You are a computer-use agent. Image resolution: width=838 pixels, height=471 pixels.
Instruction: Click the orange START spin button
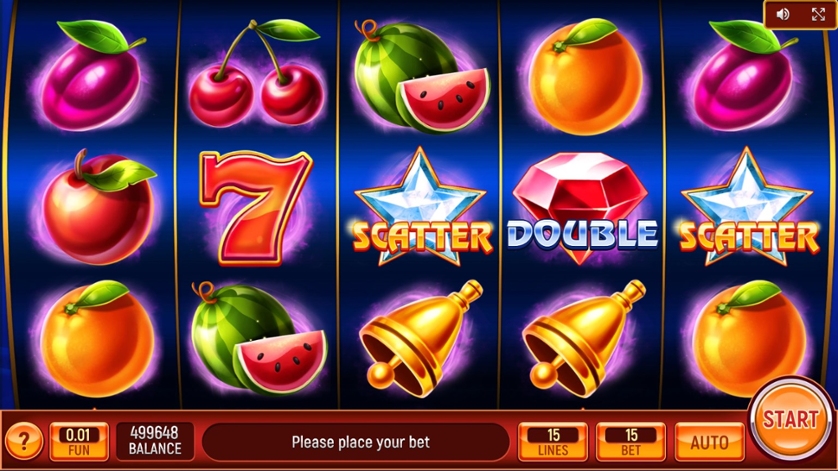[790, 420]
